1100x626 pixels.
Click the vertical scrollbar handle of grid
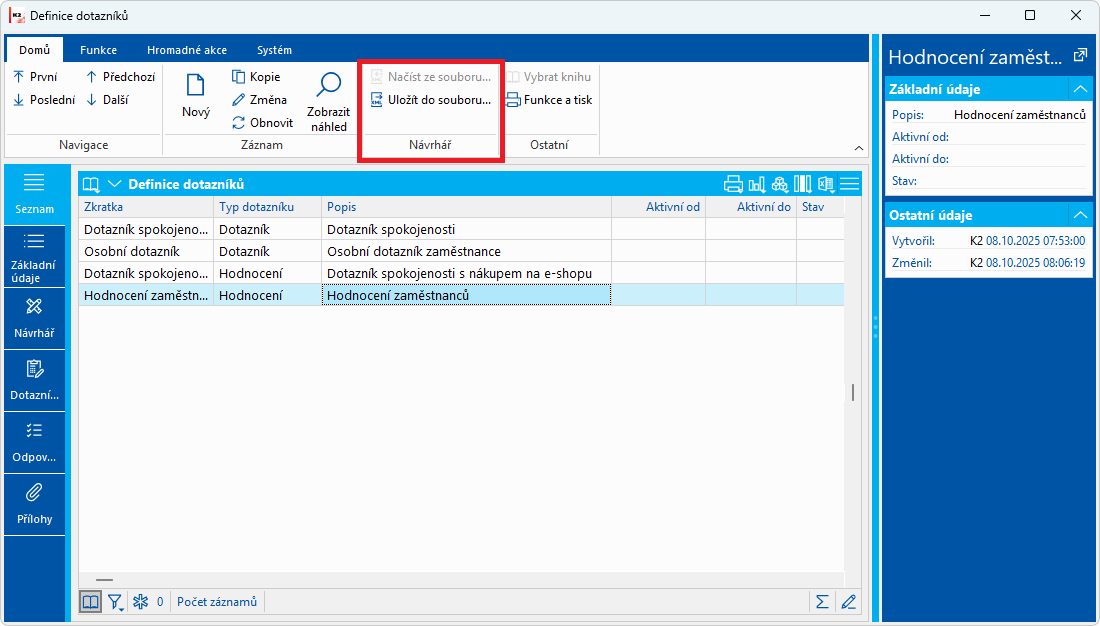click(x=853, y=392)
